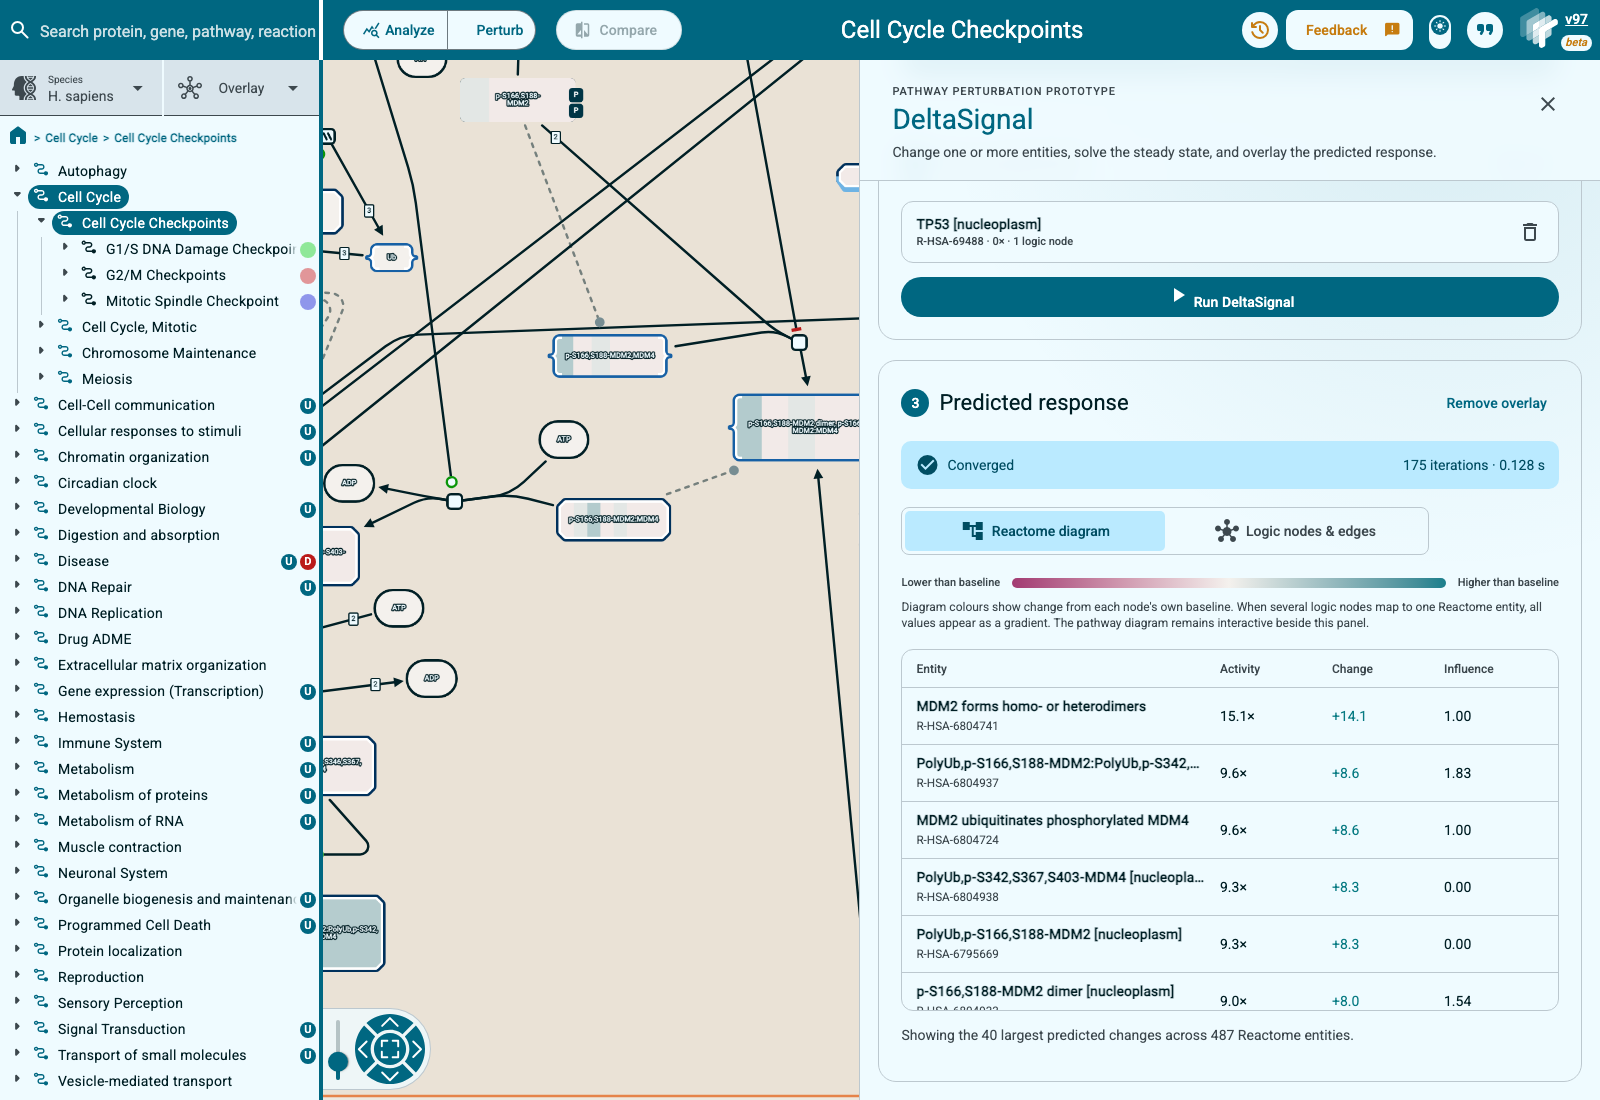This screenshot has width=1600, height=1100.
Task: Click the home icon in breadcrumb
Action: (x=18, y=136)
